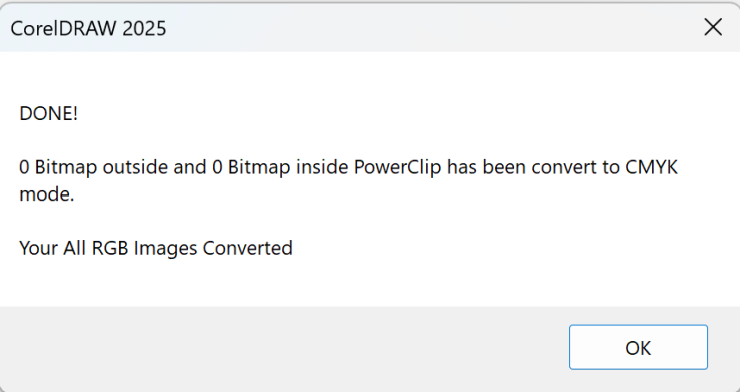Click the OK button to dismiss dialog
740x392 pixels.
click(638, 347)
